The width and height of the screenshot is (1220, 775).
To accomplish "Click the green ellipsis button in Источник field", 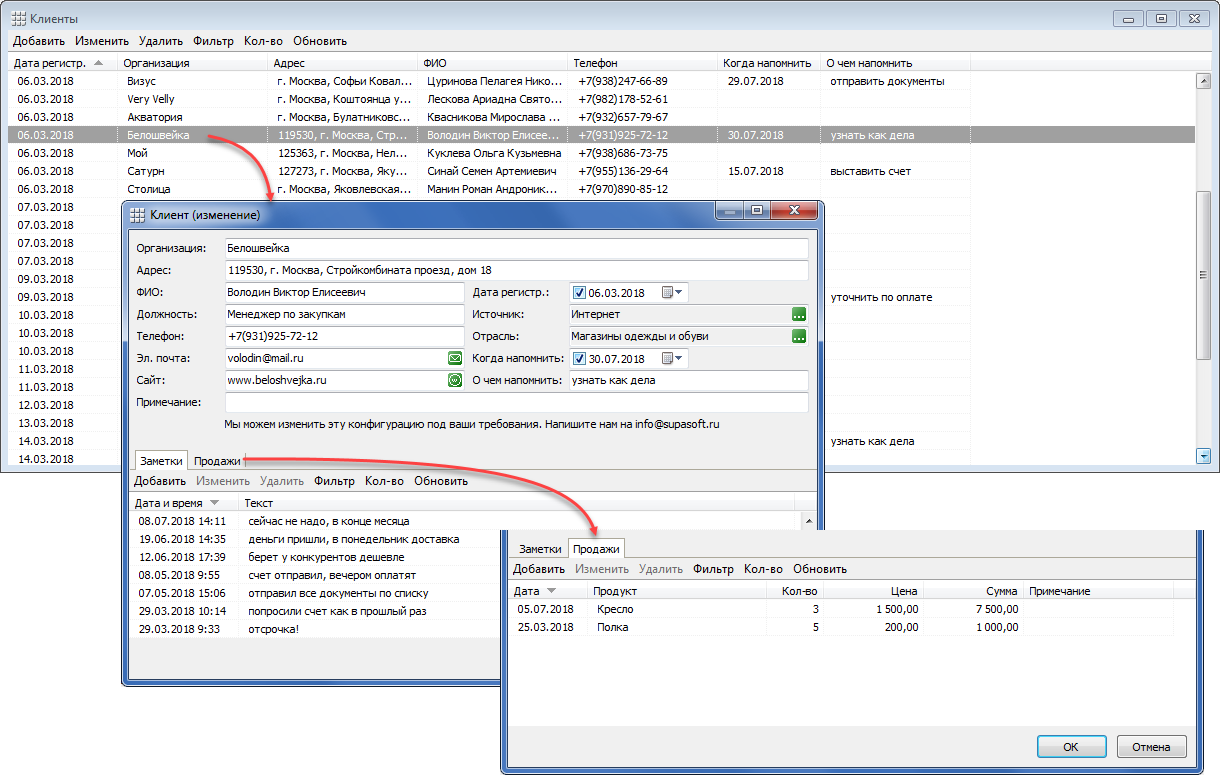I will tap(798, 314).
